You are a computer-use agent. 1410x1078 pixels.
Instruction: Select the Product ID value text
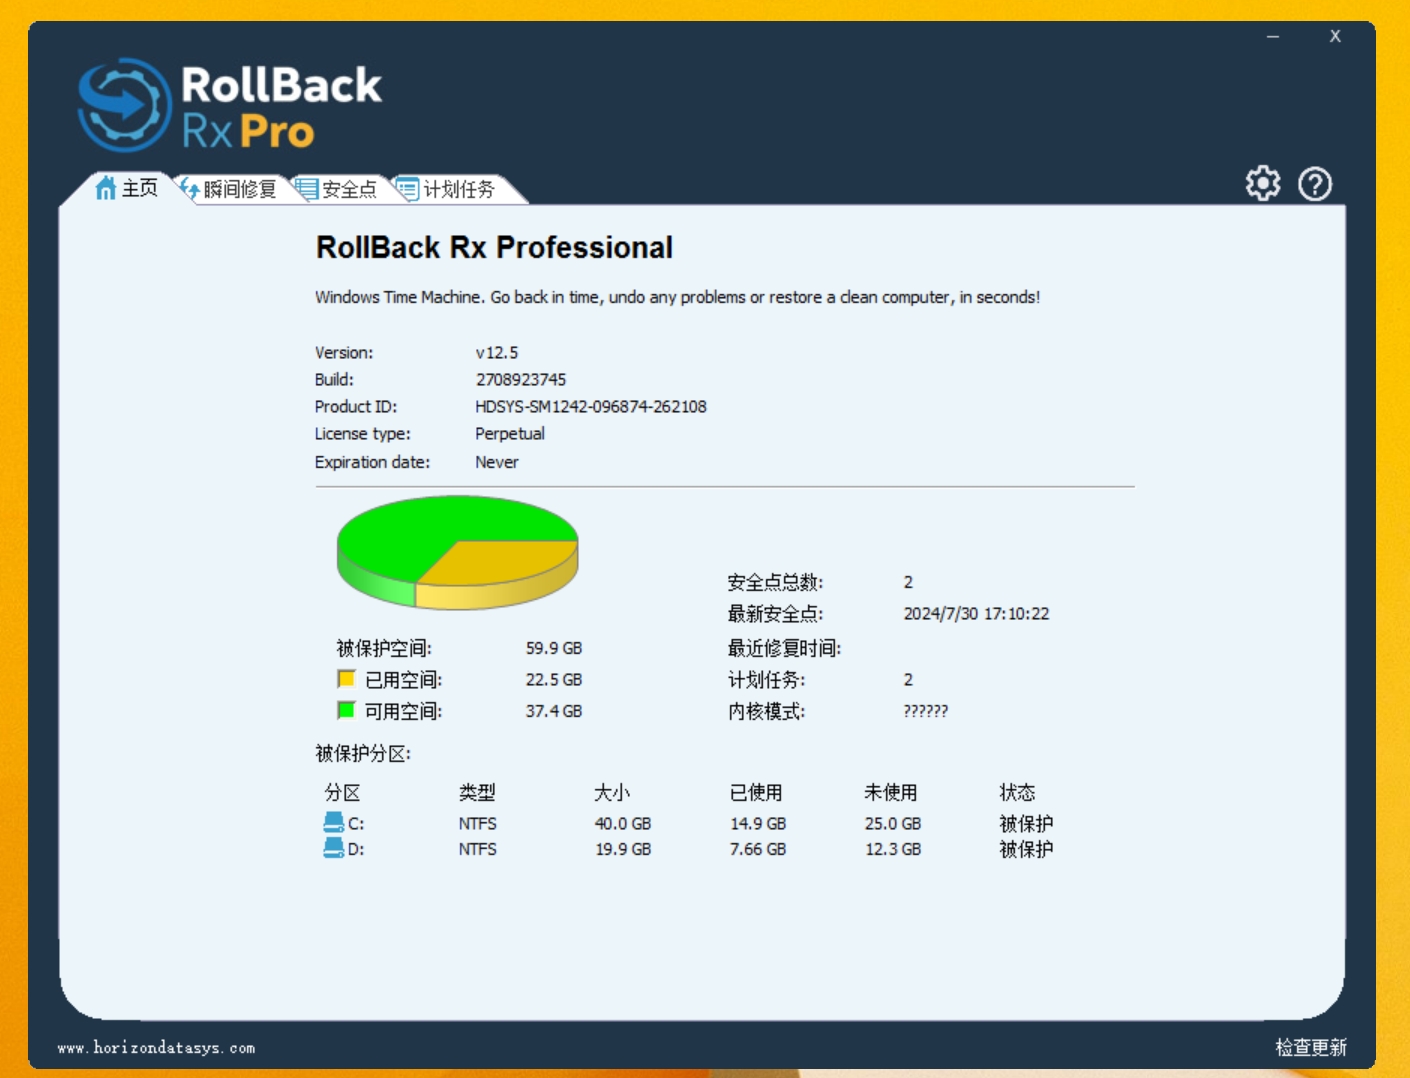point(590,407)
